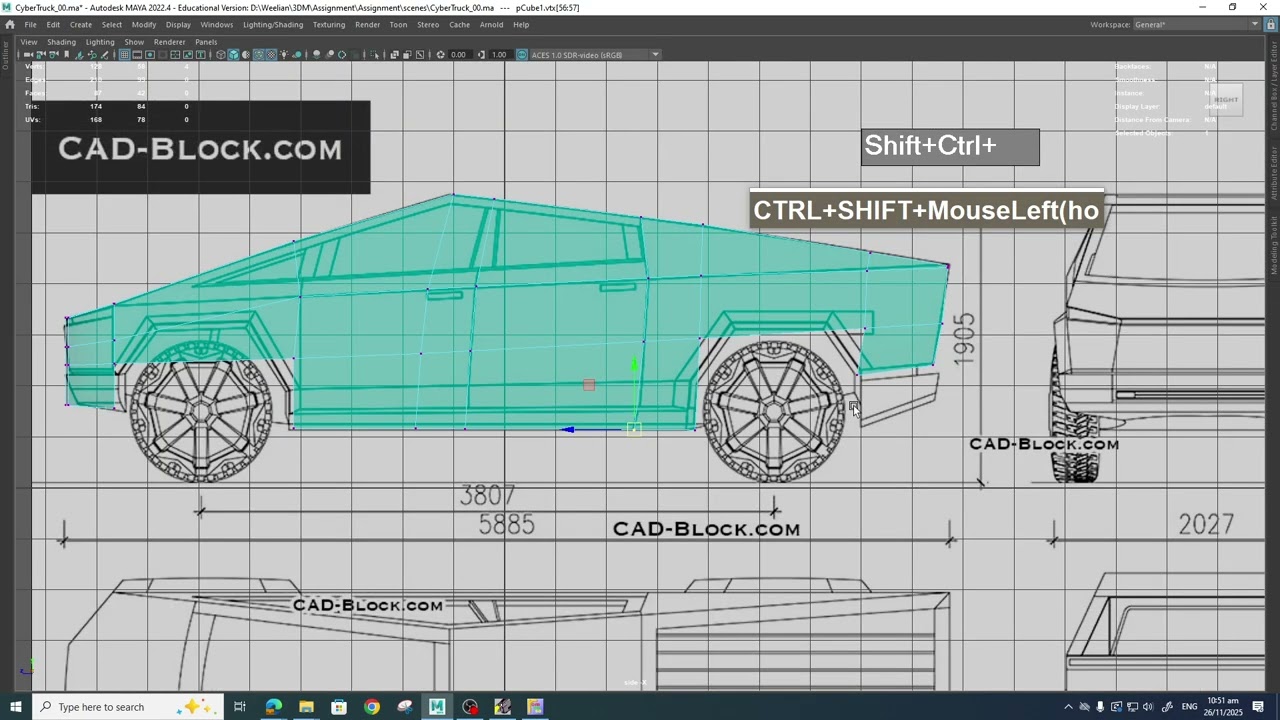Open Task View on the taskbar
The image size is (1280, 720).
coord(240,707)
